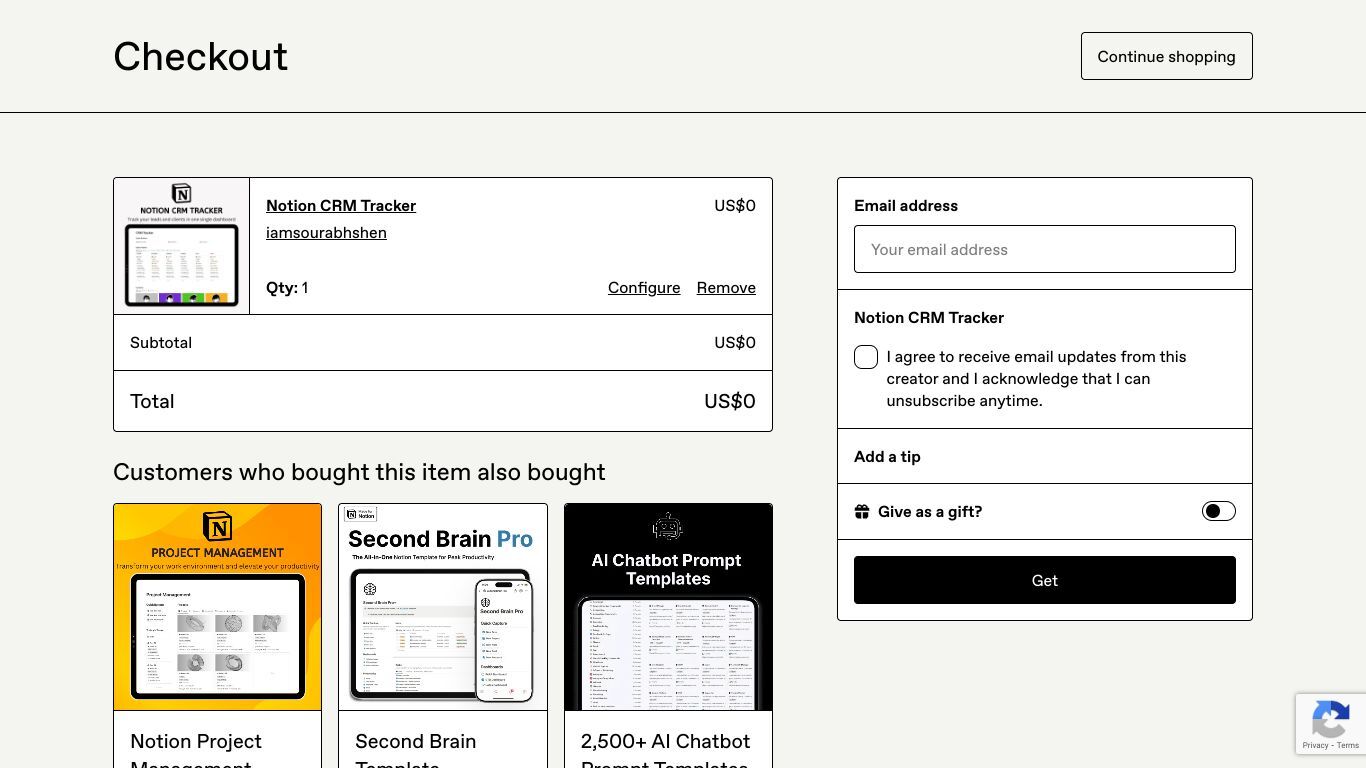Remove Notion CRM Tracker from cart

[726, 288]
